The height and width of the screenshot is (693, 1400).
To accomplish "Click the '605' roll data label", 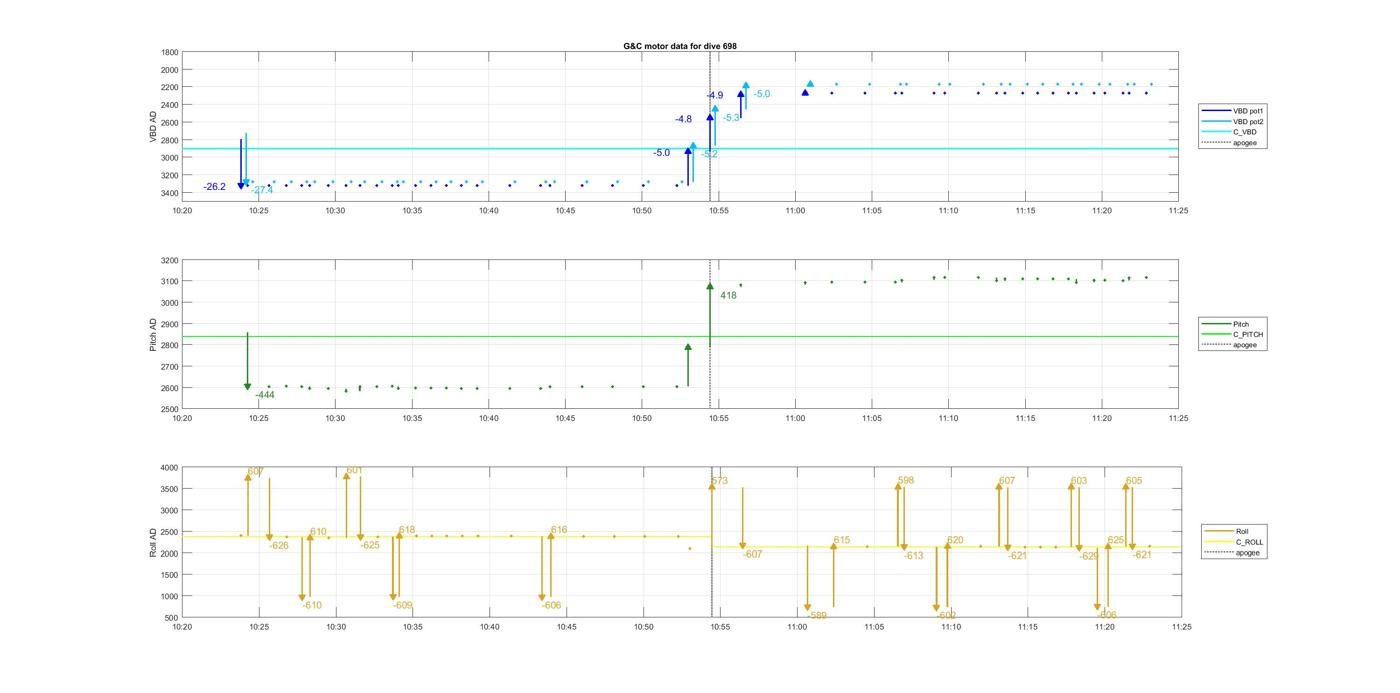I will coord(1134,481).
